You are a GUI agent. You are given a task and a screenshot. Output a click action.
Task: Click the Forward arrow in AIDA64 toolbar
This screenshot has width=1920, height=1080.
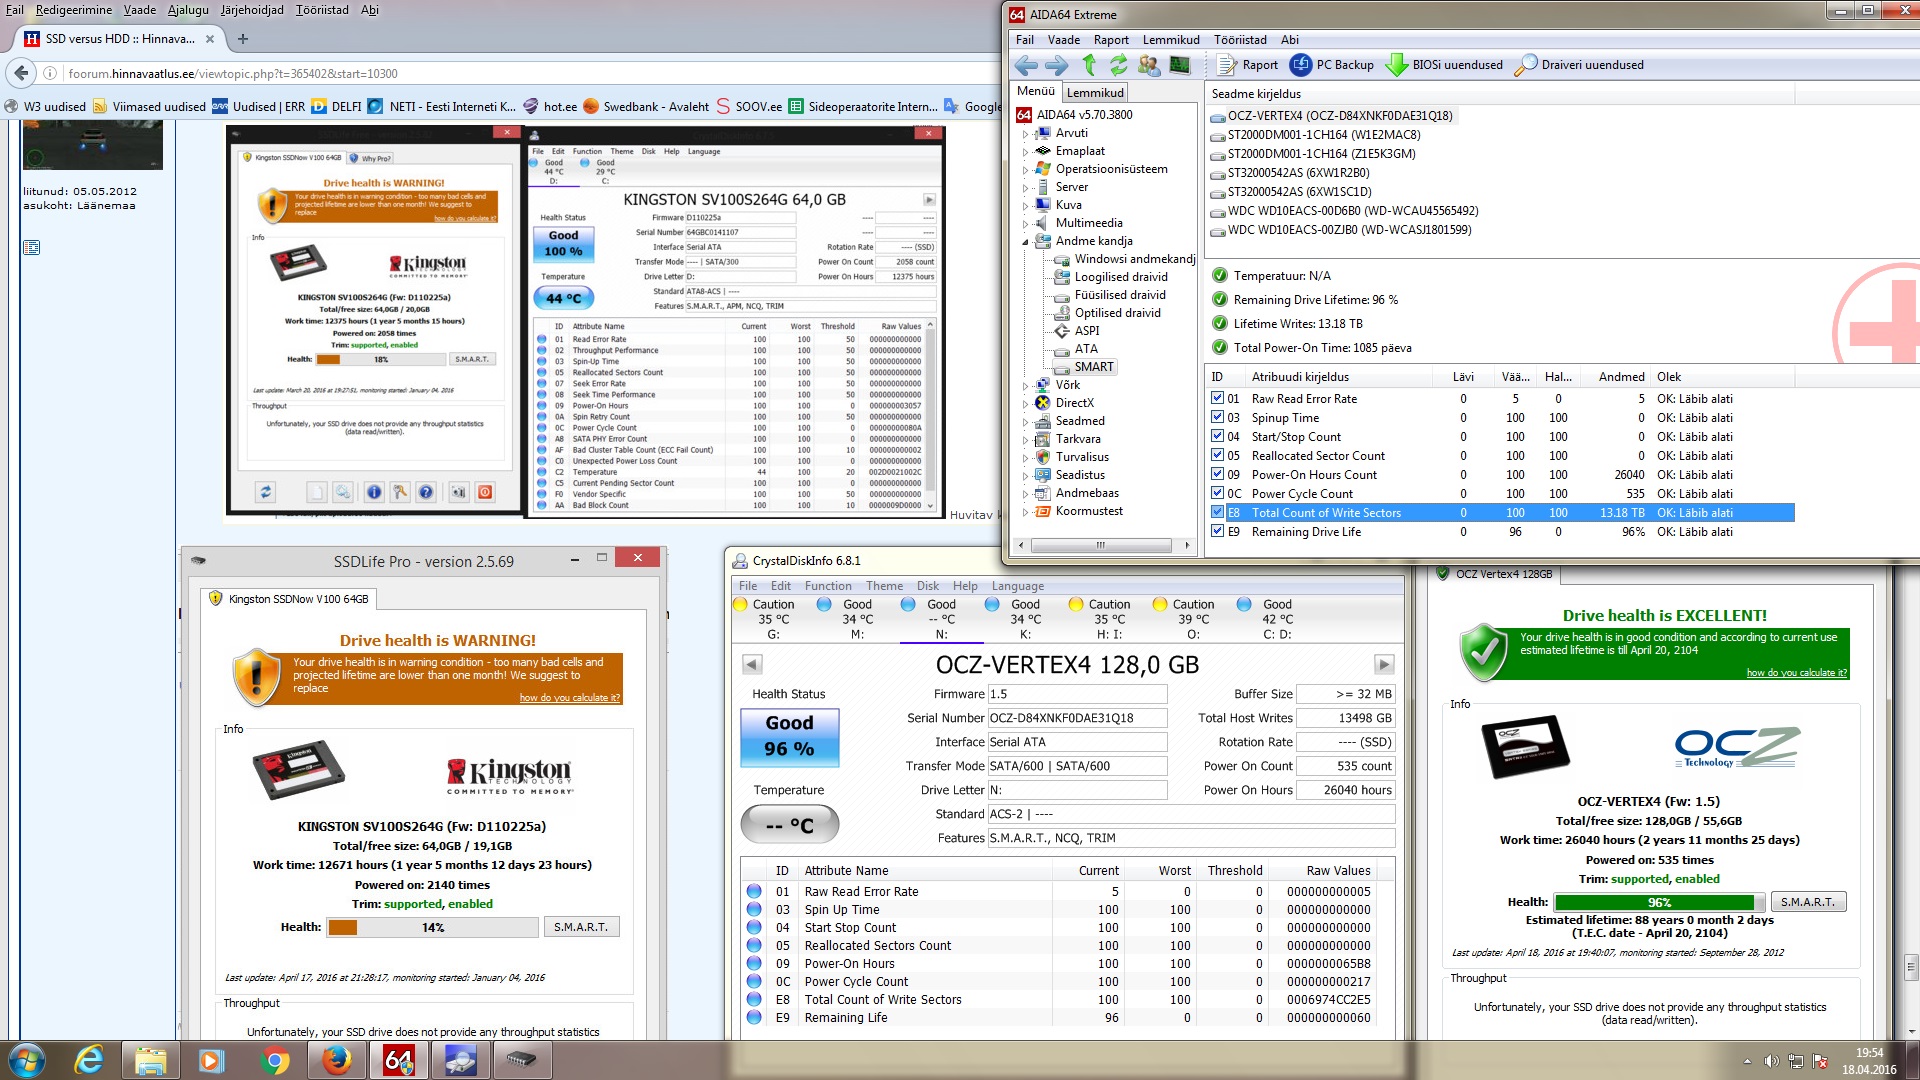tap(1056, 65)
